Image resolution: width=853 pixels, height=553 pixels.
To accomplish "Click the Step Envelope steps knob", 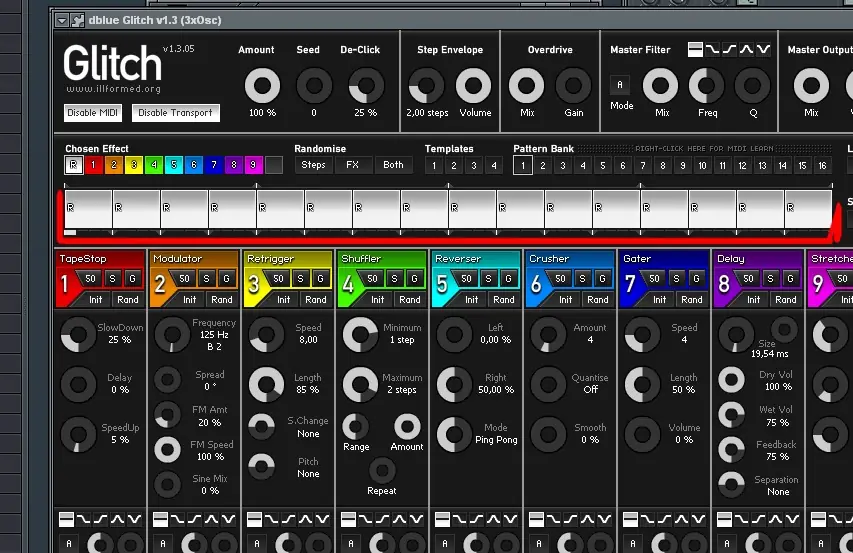I will [x=426, y=86].
